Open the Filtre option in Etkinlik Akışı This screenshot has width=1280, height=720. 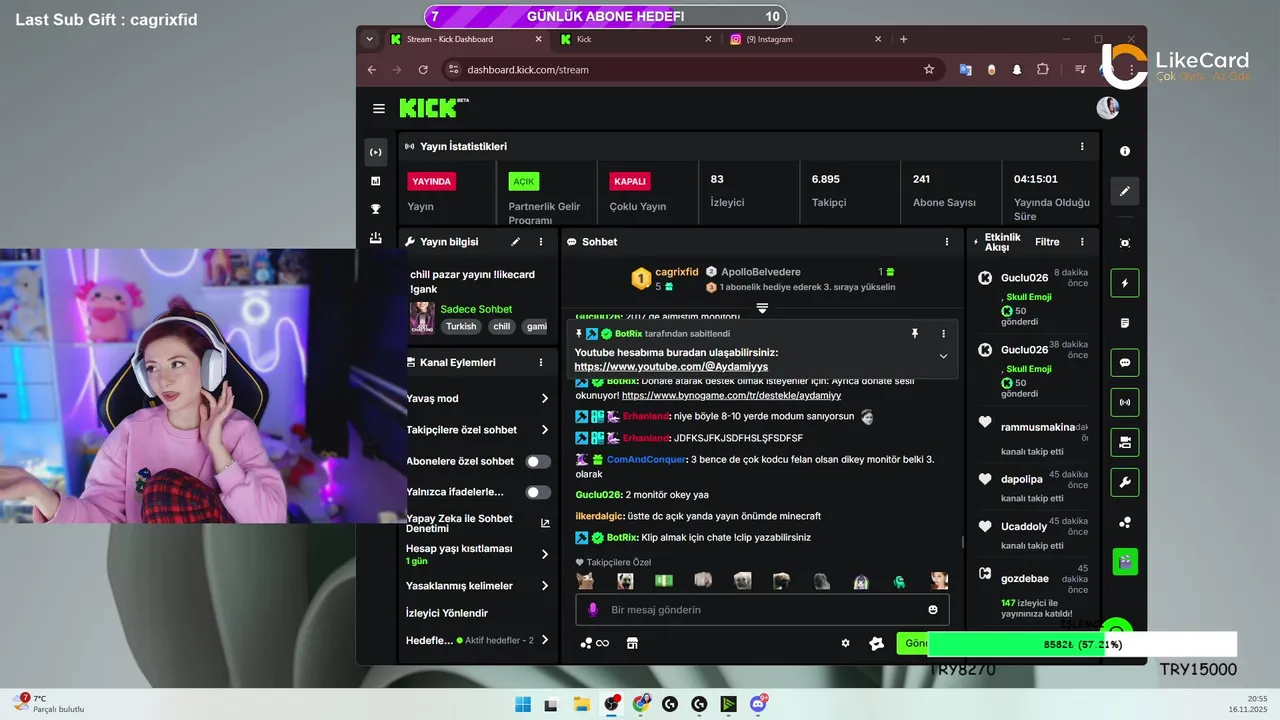(1047, 241)
